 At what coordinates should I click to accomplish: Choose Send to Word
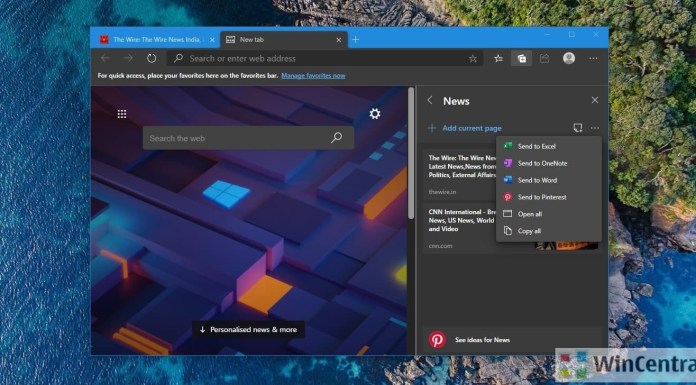point(549,180)
